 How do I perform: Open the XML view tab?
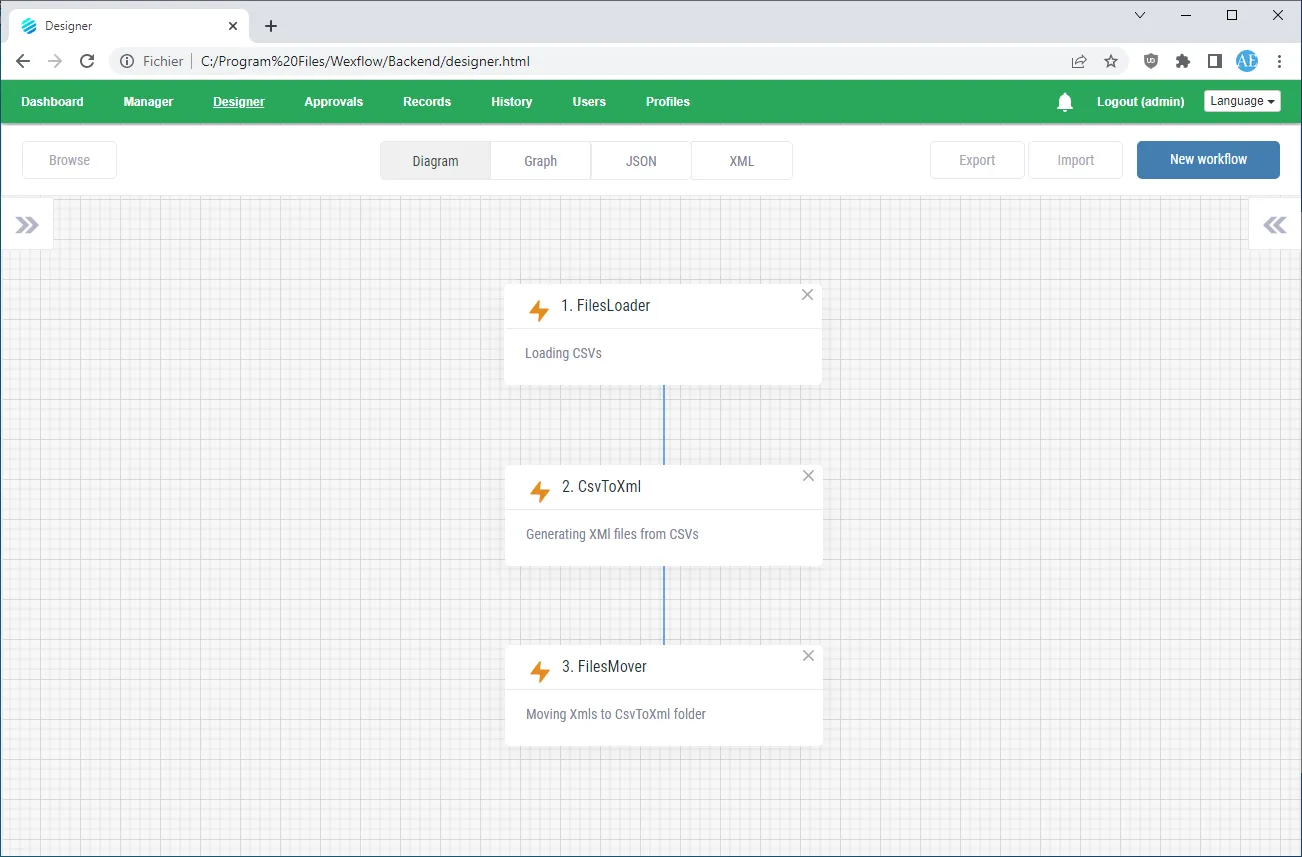(x=741, y=161)
